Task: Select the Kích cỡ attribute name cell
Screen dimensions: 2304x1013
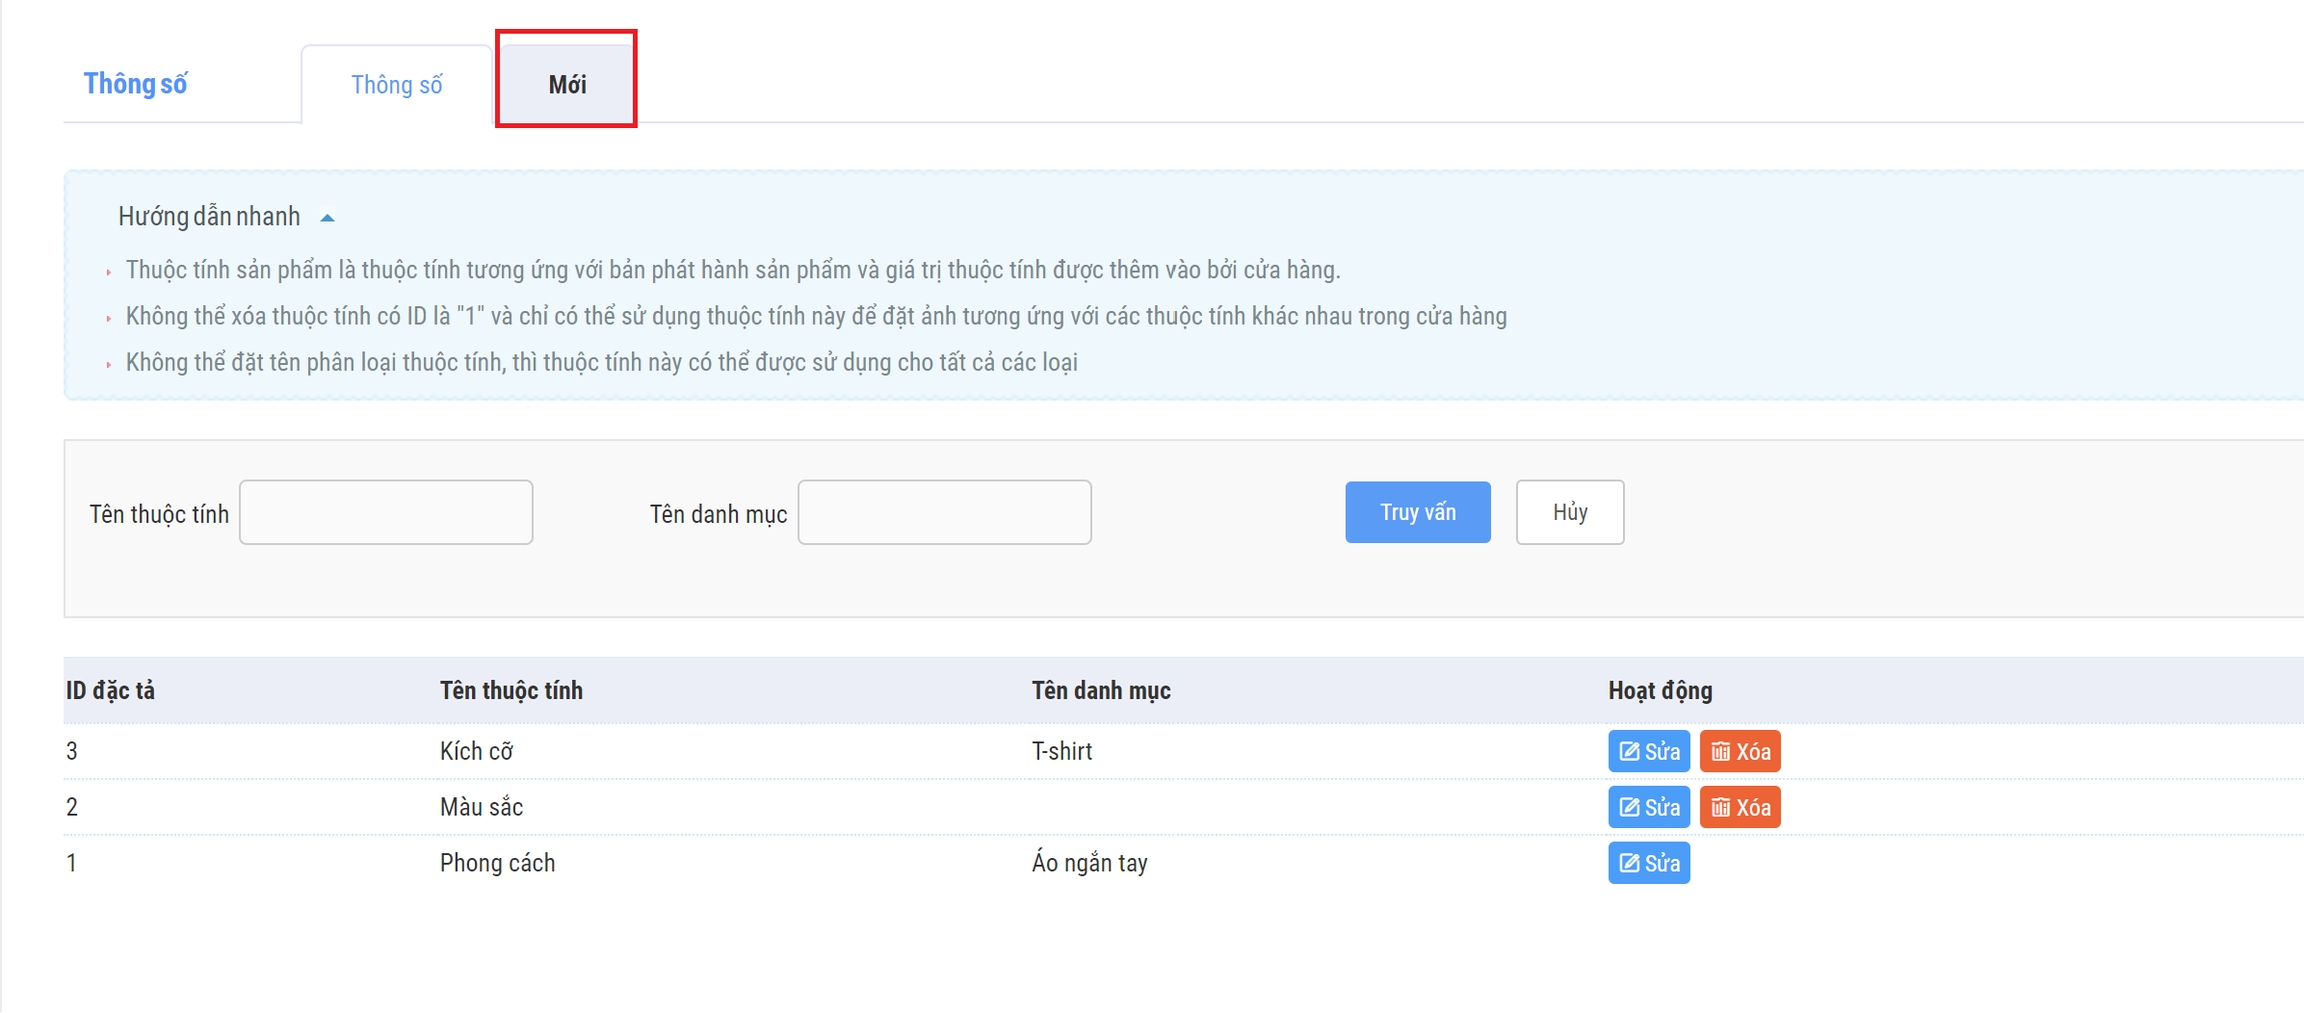Action: pyautogui.click(x=476, y=752)
